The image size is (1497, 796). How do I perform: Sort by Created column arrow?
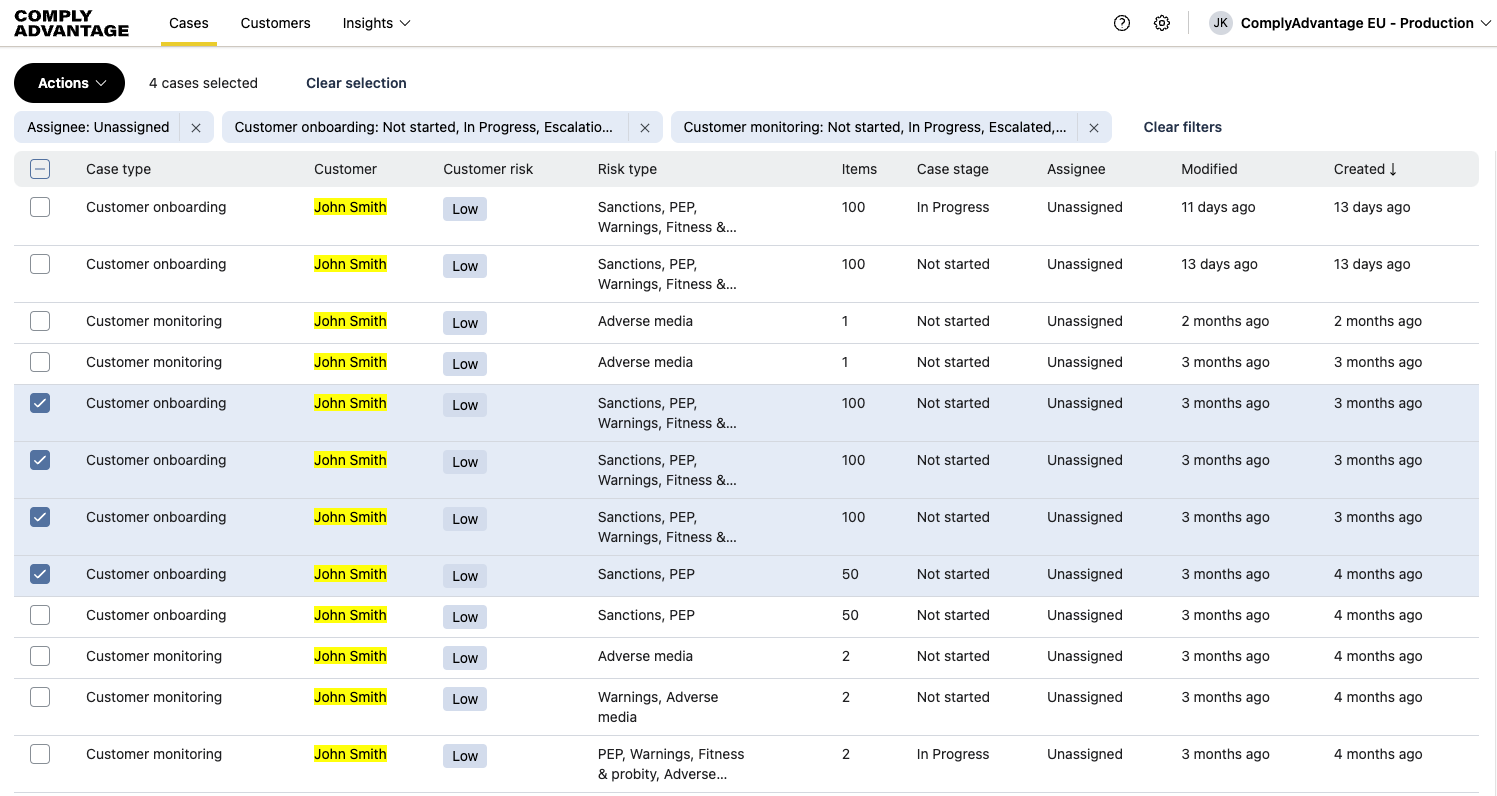tap(1393, 169)
